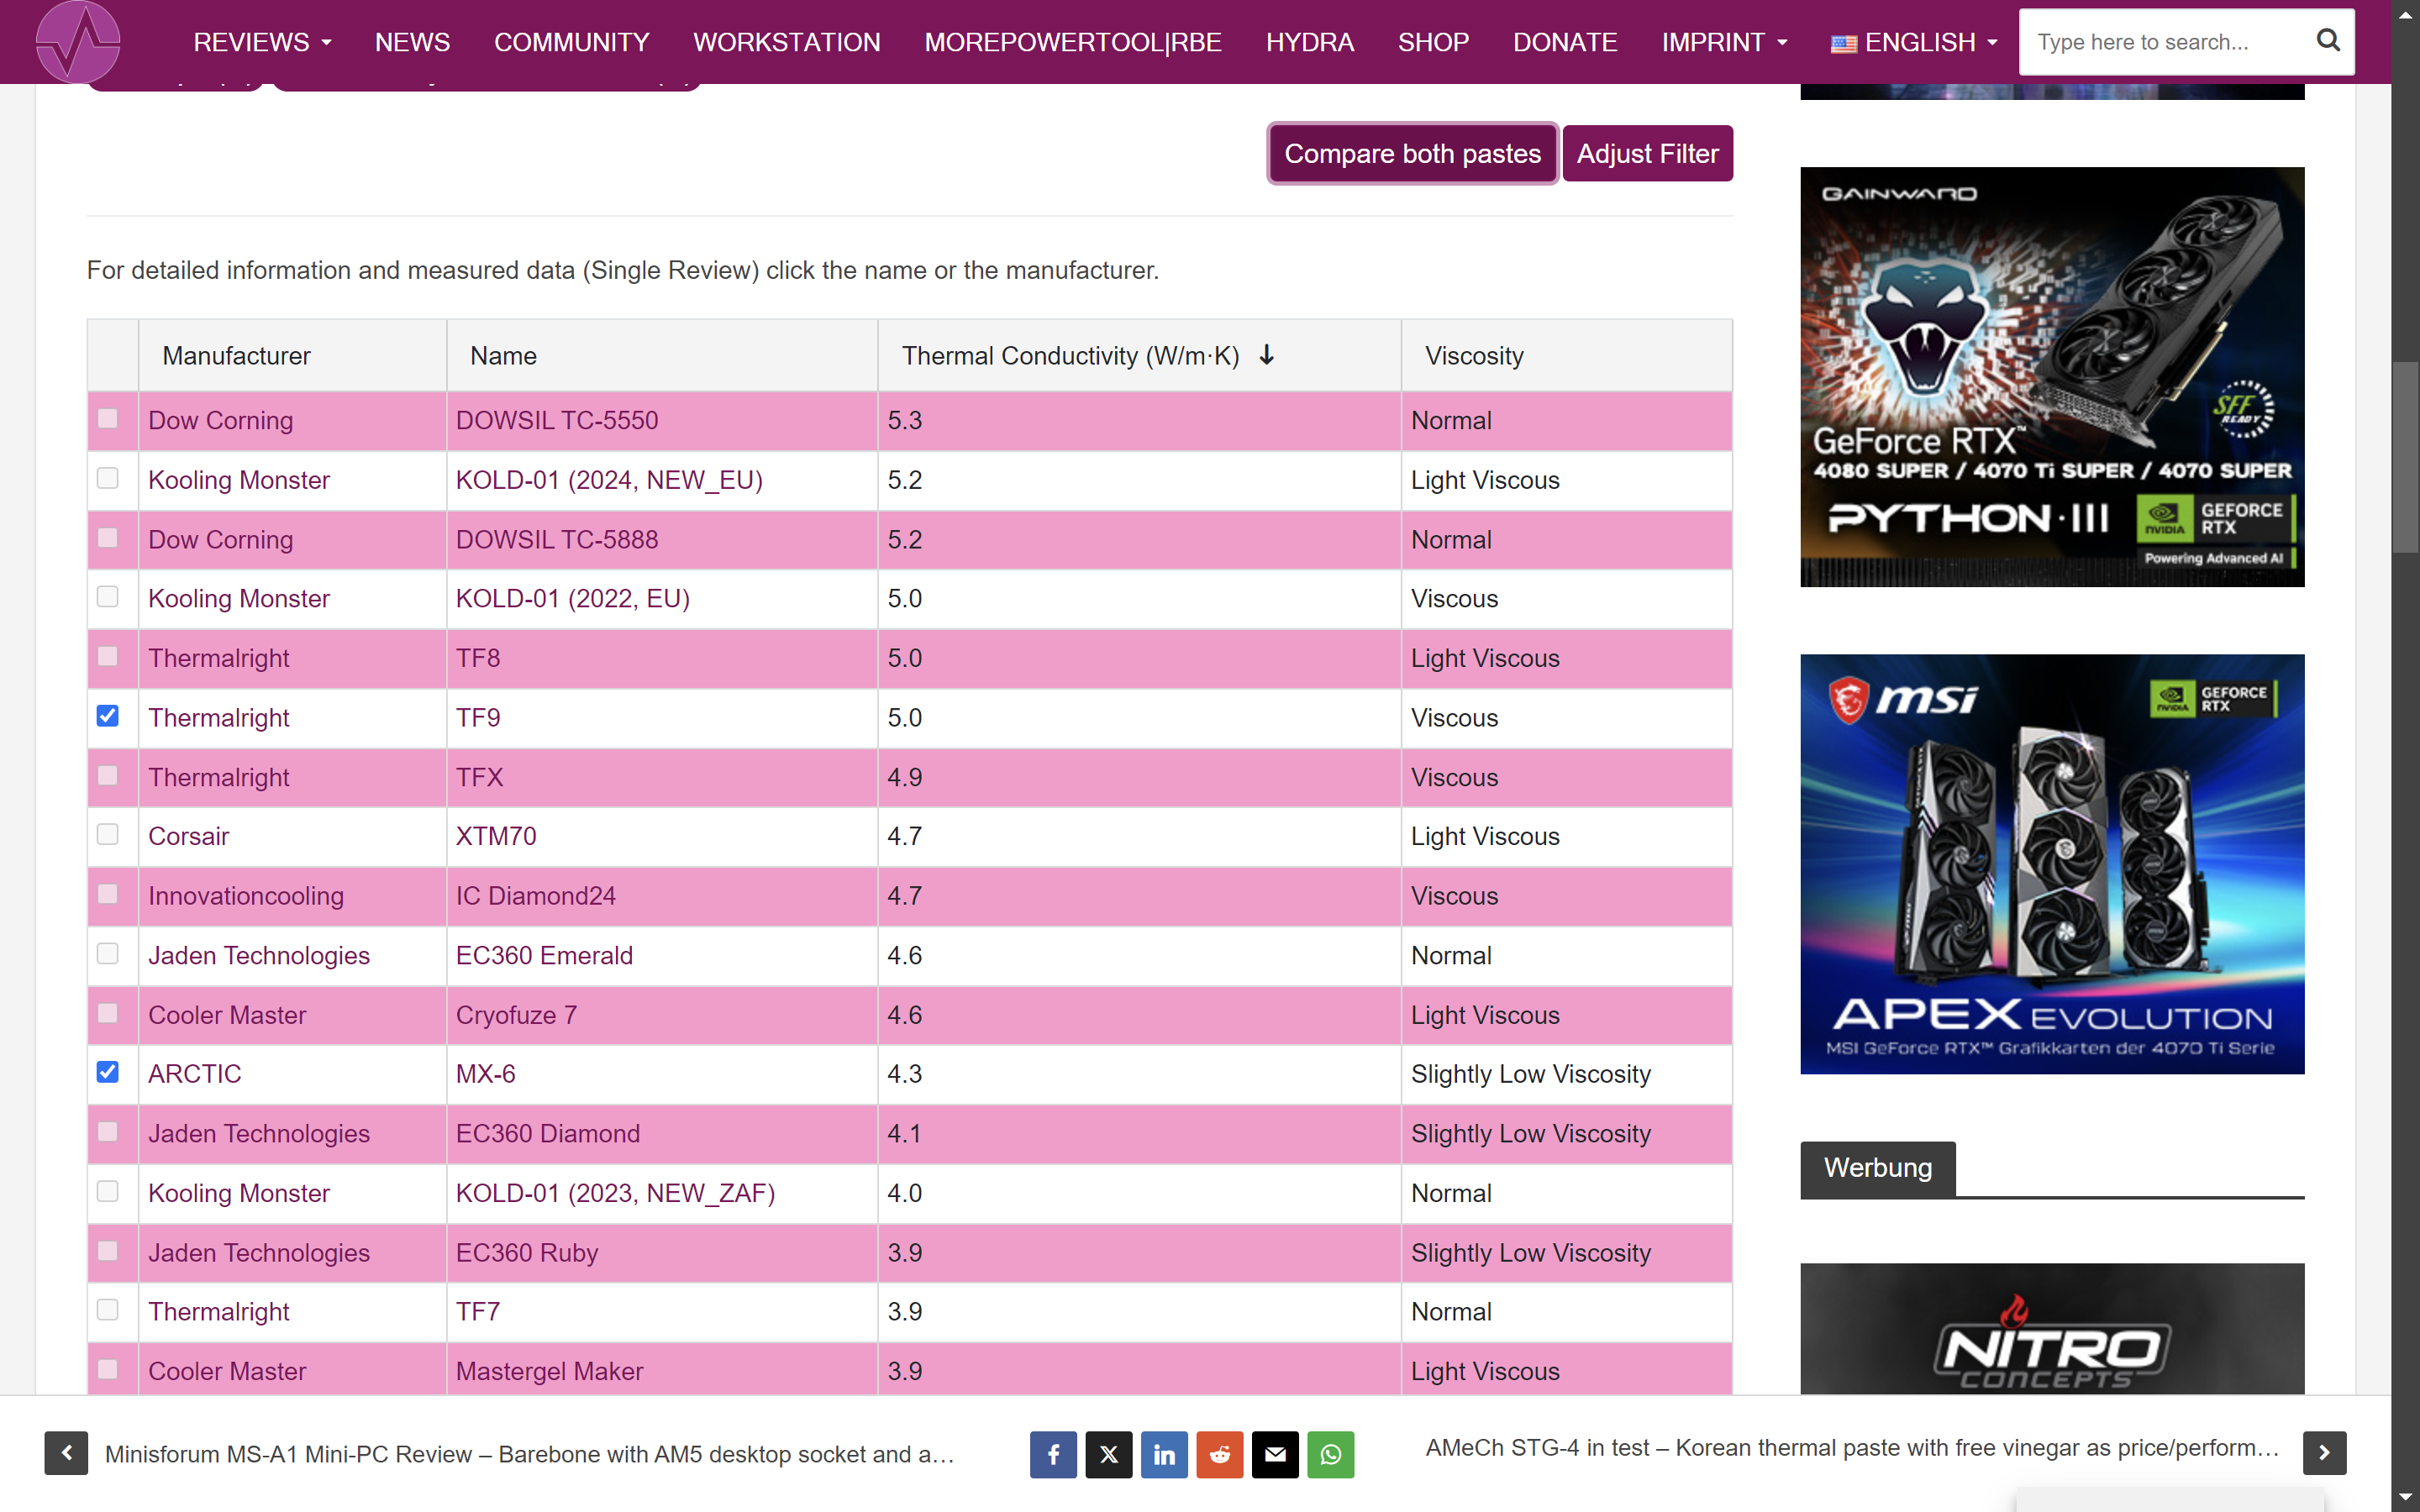
Task: Go to next article with right arrow
Action: [x=2324, y=1453]
